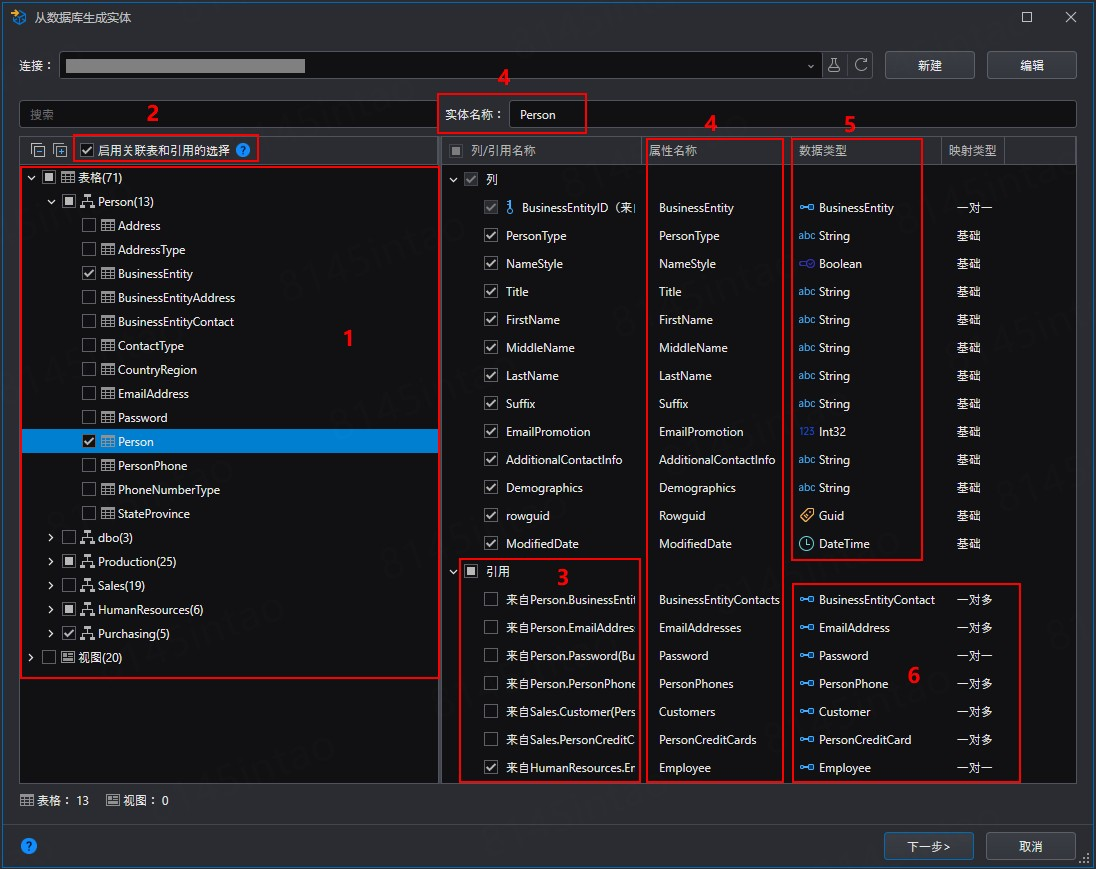
Task: Uncheck the Demographics column checkbox
Action: click(x=491, y=487)
